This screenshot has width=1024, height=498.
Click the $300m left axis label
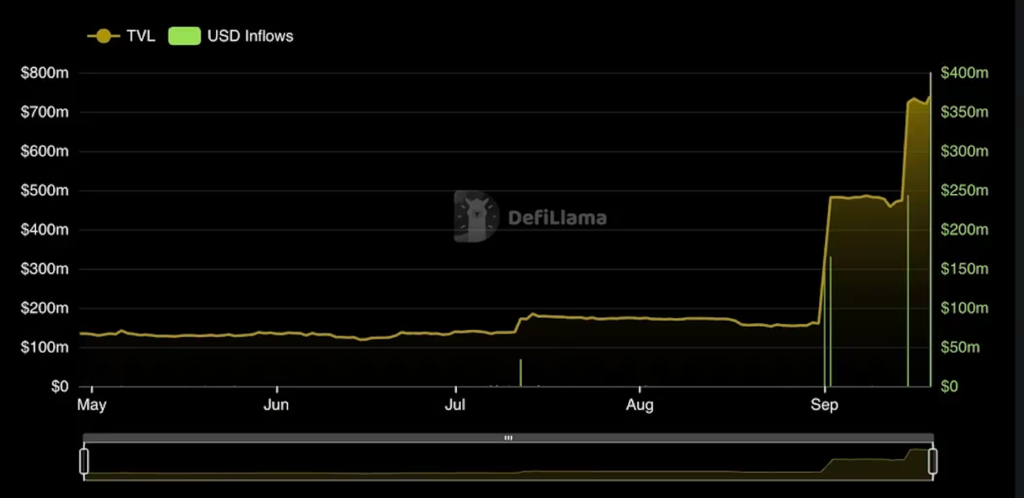[x=45, y=269]
